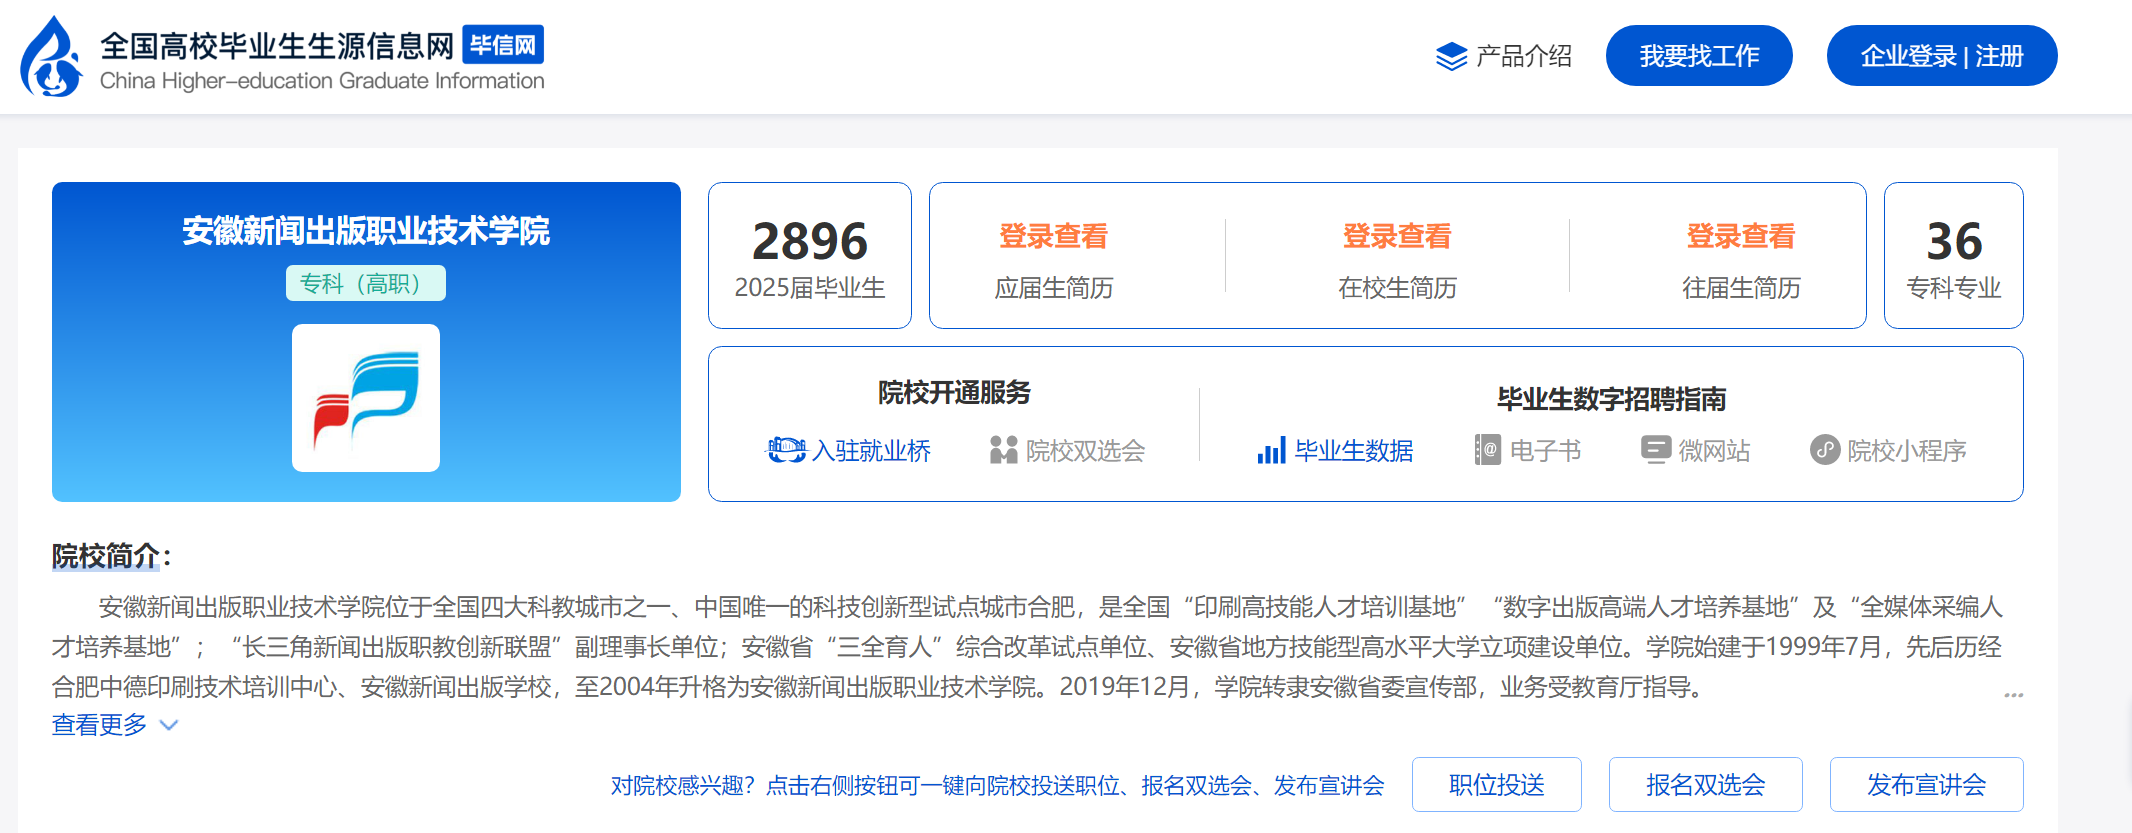This screenshot has width=2132, height=833.
Task: Click 登录查看 above 在校生简历
Action: 1397,236
